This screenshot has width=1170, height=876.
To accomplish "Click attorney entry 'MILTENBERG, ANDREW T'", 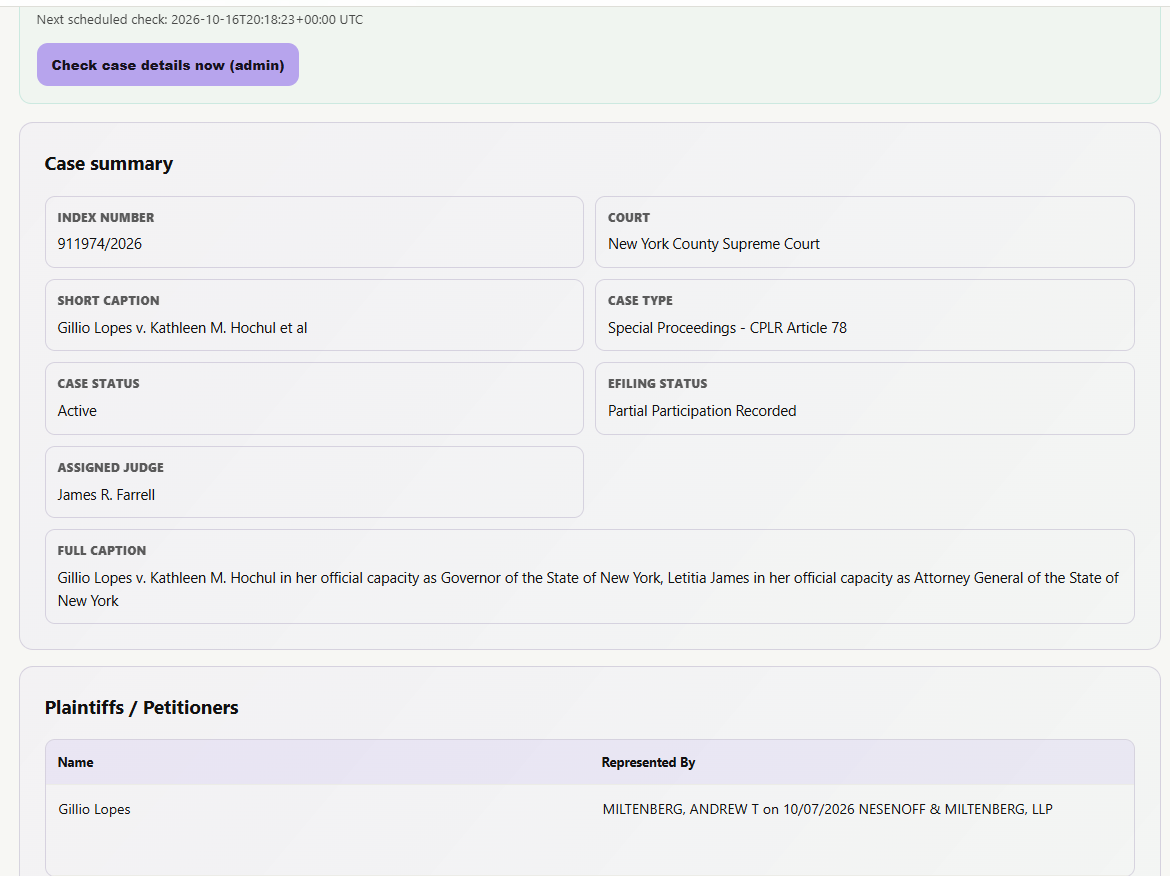I will pos(681,809).
